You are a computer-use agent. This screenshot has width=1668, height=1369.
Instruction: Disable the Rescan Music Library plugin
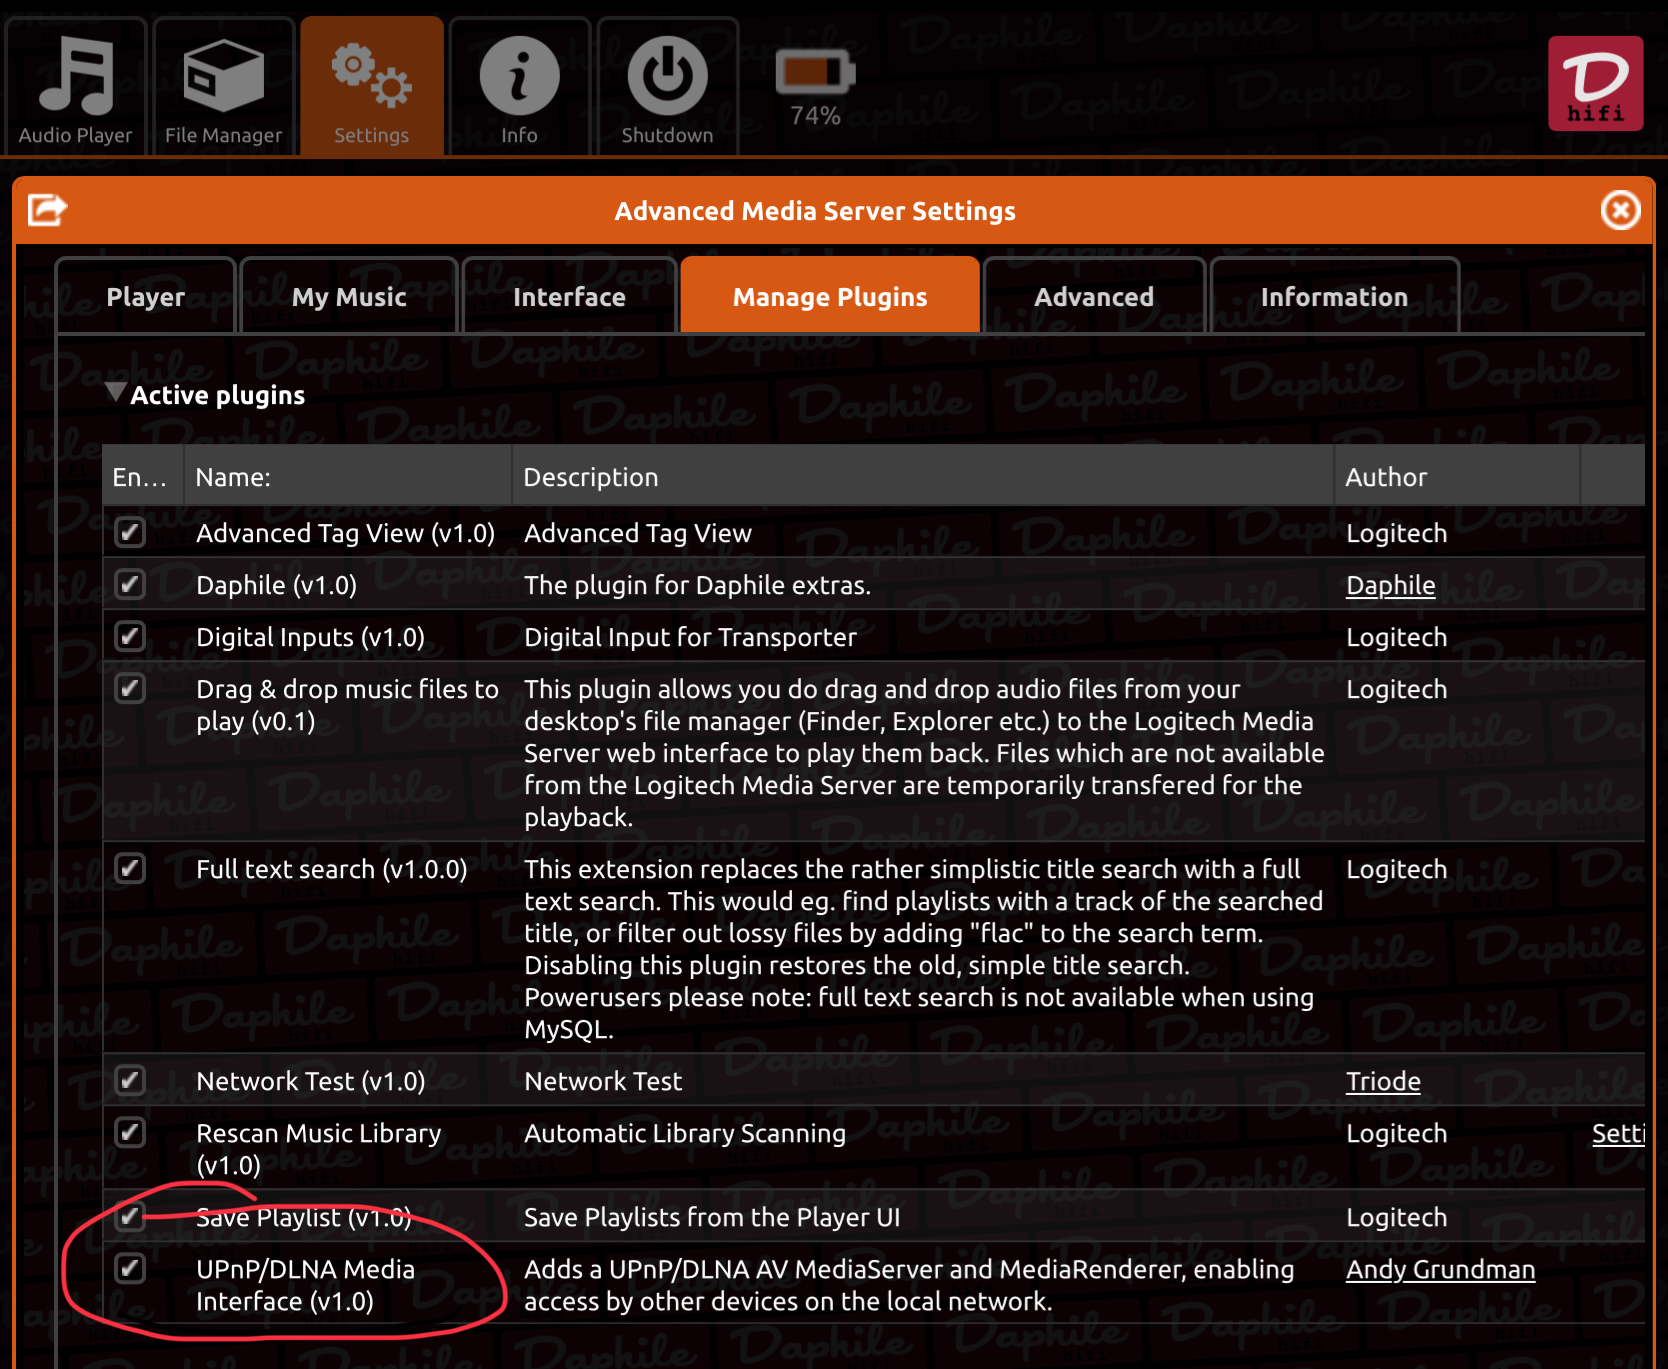pos(130,1132)
